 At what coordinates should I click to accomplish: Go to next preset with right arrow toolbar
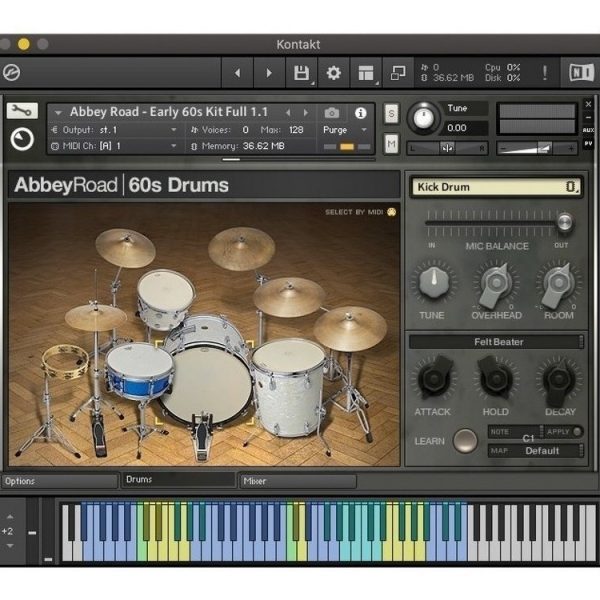[269, 73]
